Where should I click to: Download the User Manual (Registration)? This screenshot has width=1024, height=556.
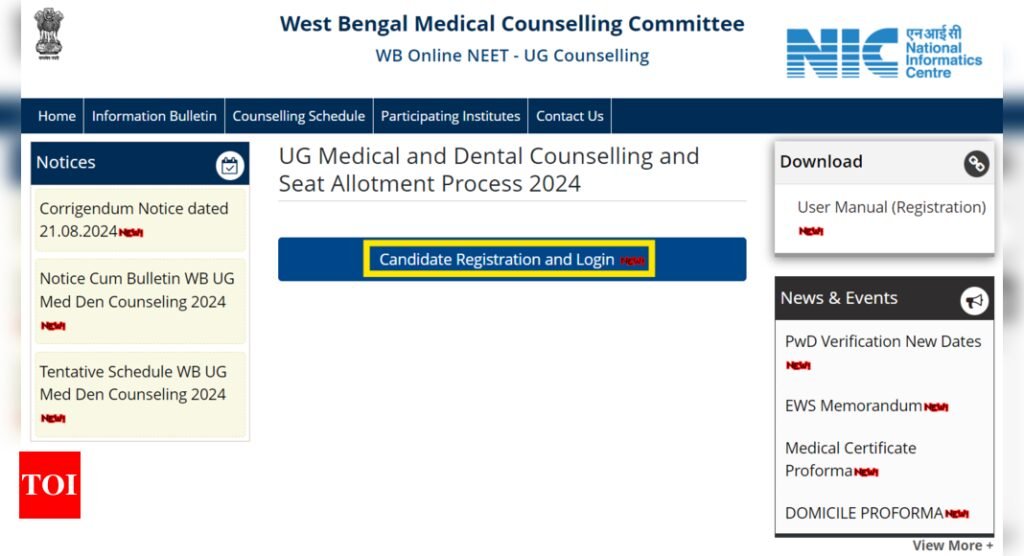pos(891,207)
